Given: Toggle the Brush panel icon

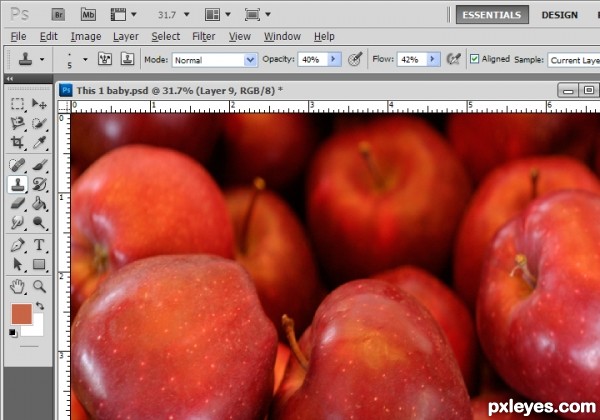Looking at the screenshot, I should (x=105, y=59).
